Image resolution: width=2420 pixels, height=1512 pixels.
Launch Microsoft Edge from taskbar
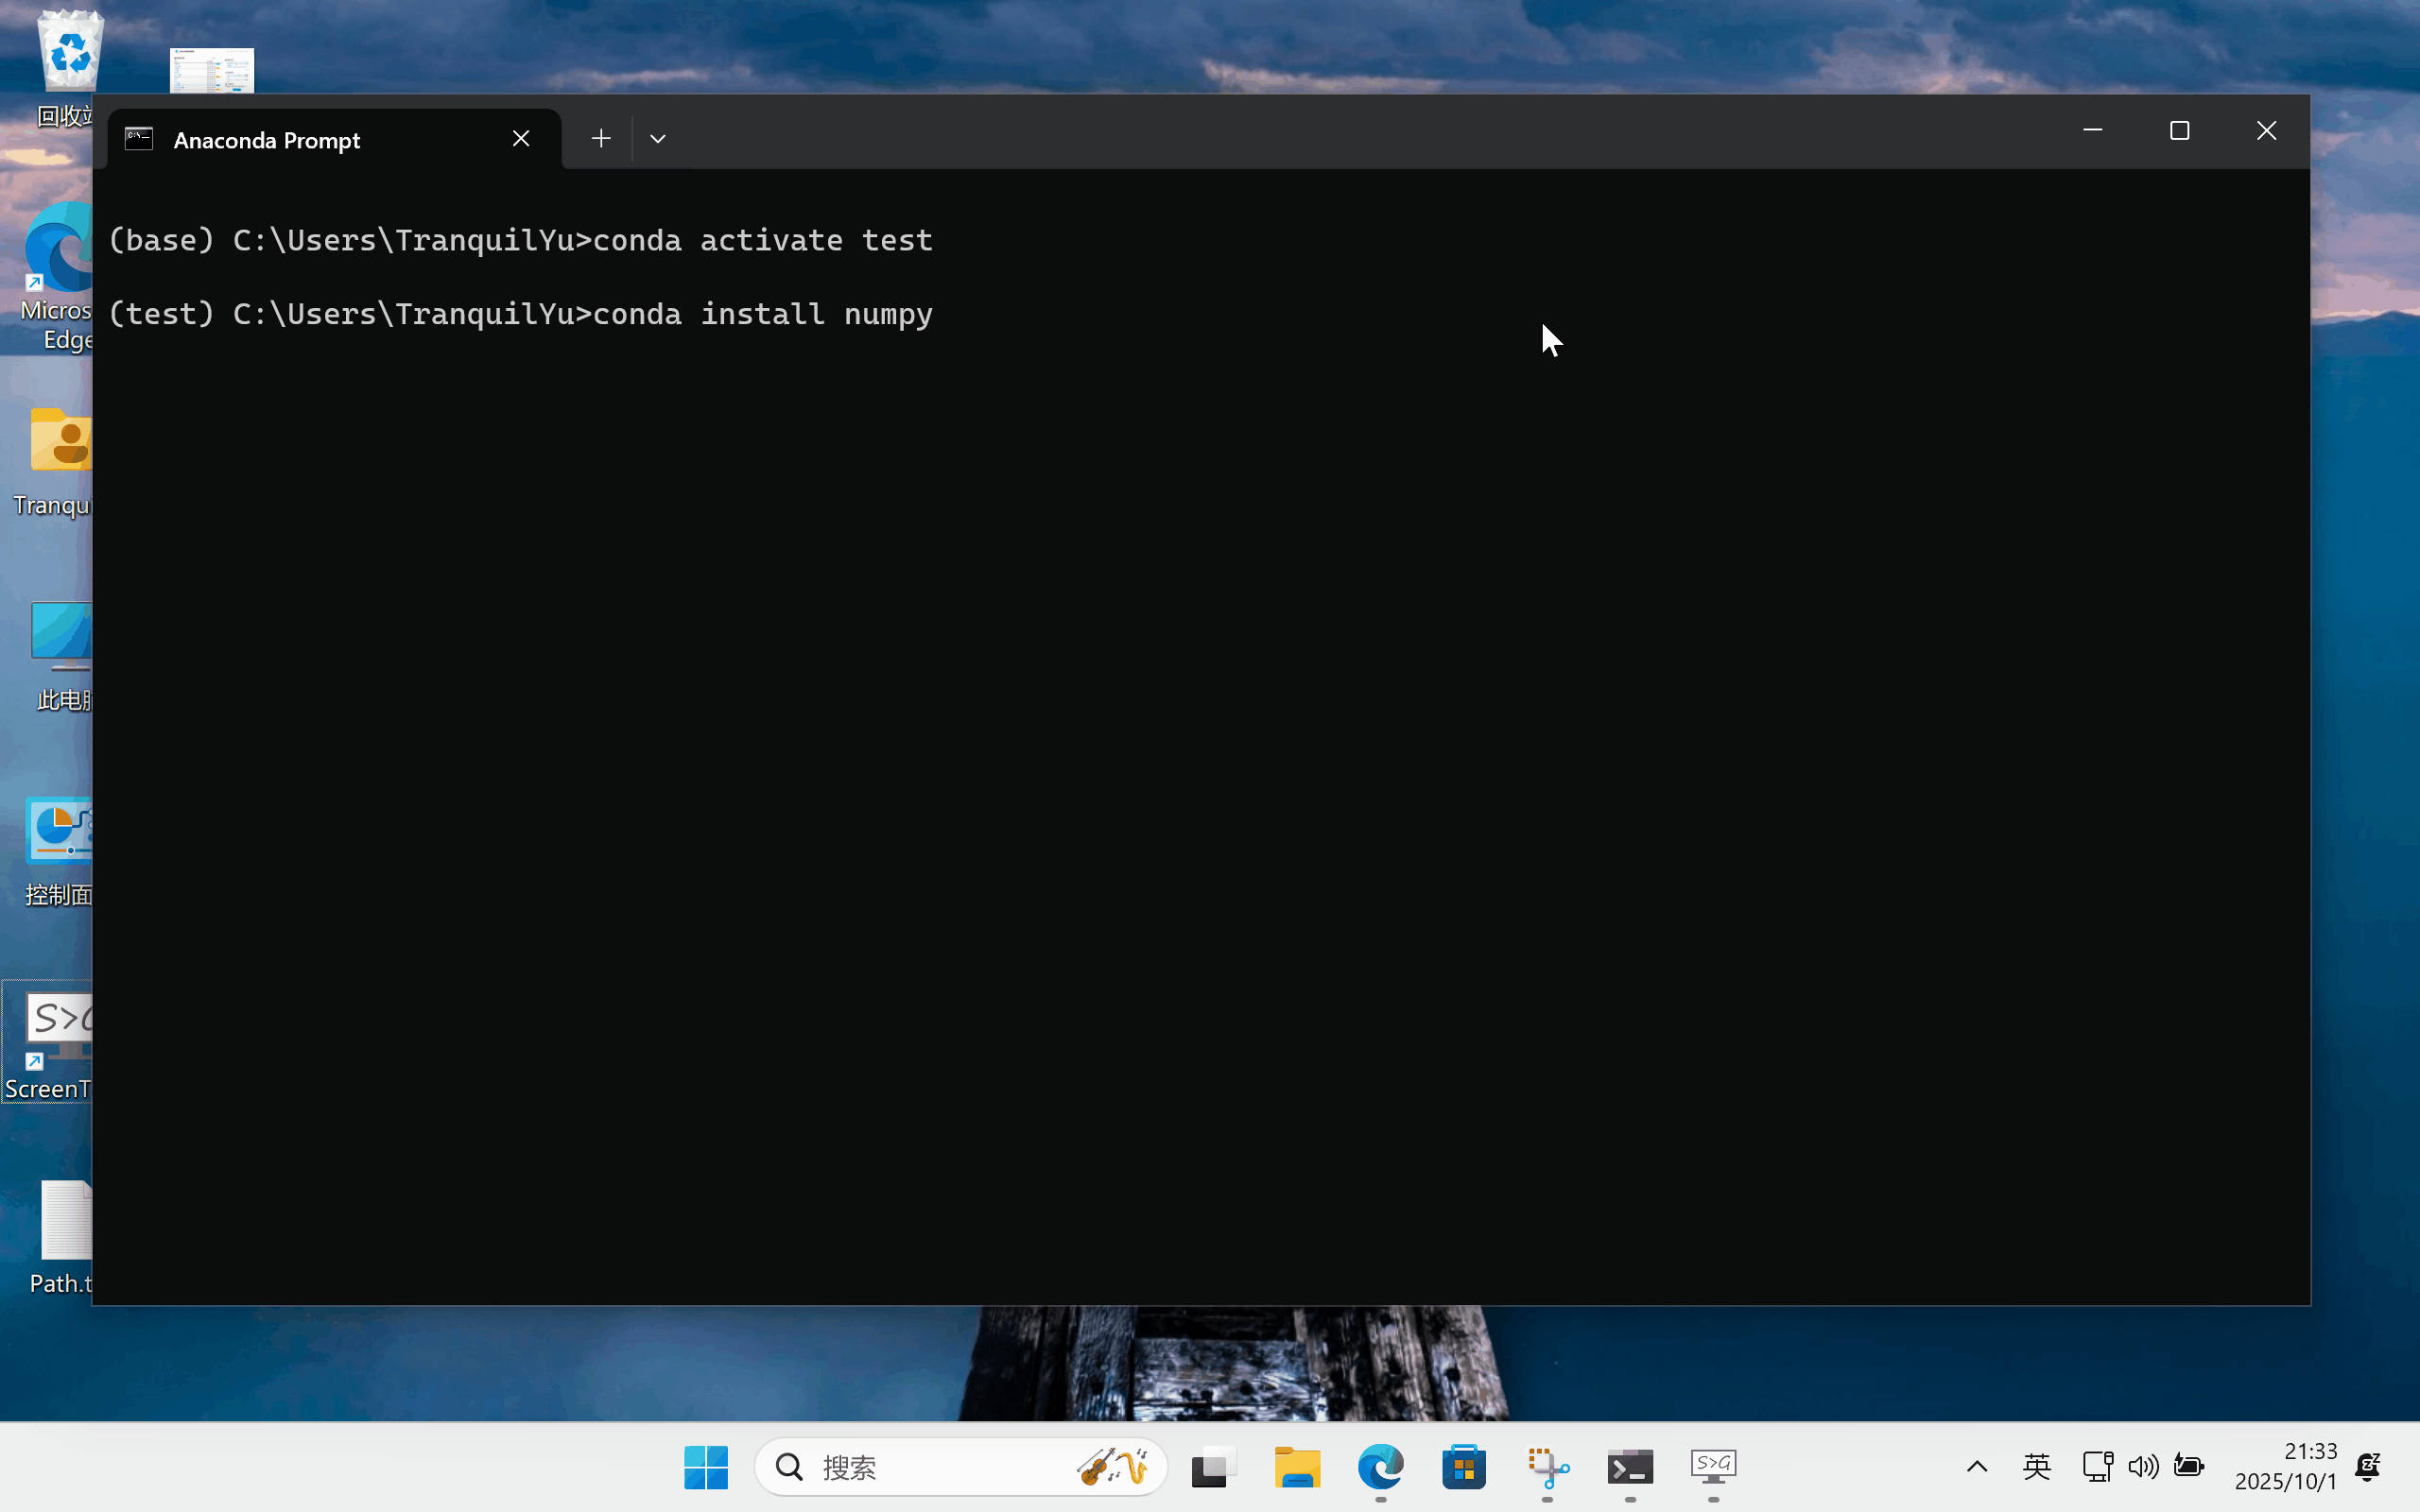1380,1467
